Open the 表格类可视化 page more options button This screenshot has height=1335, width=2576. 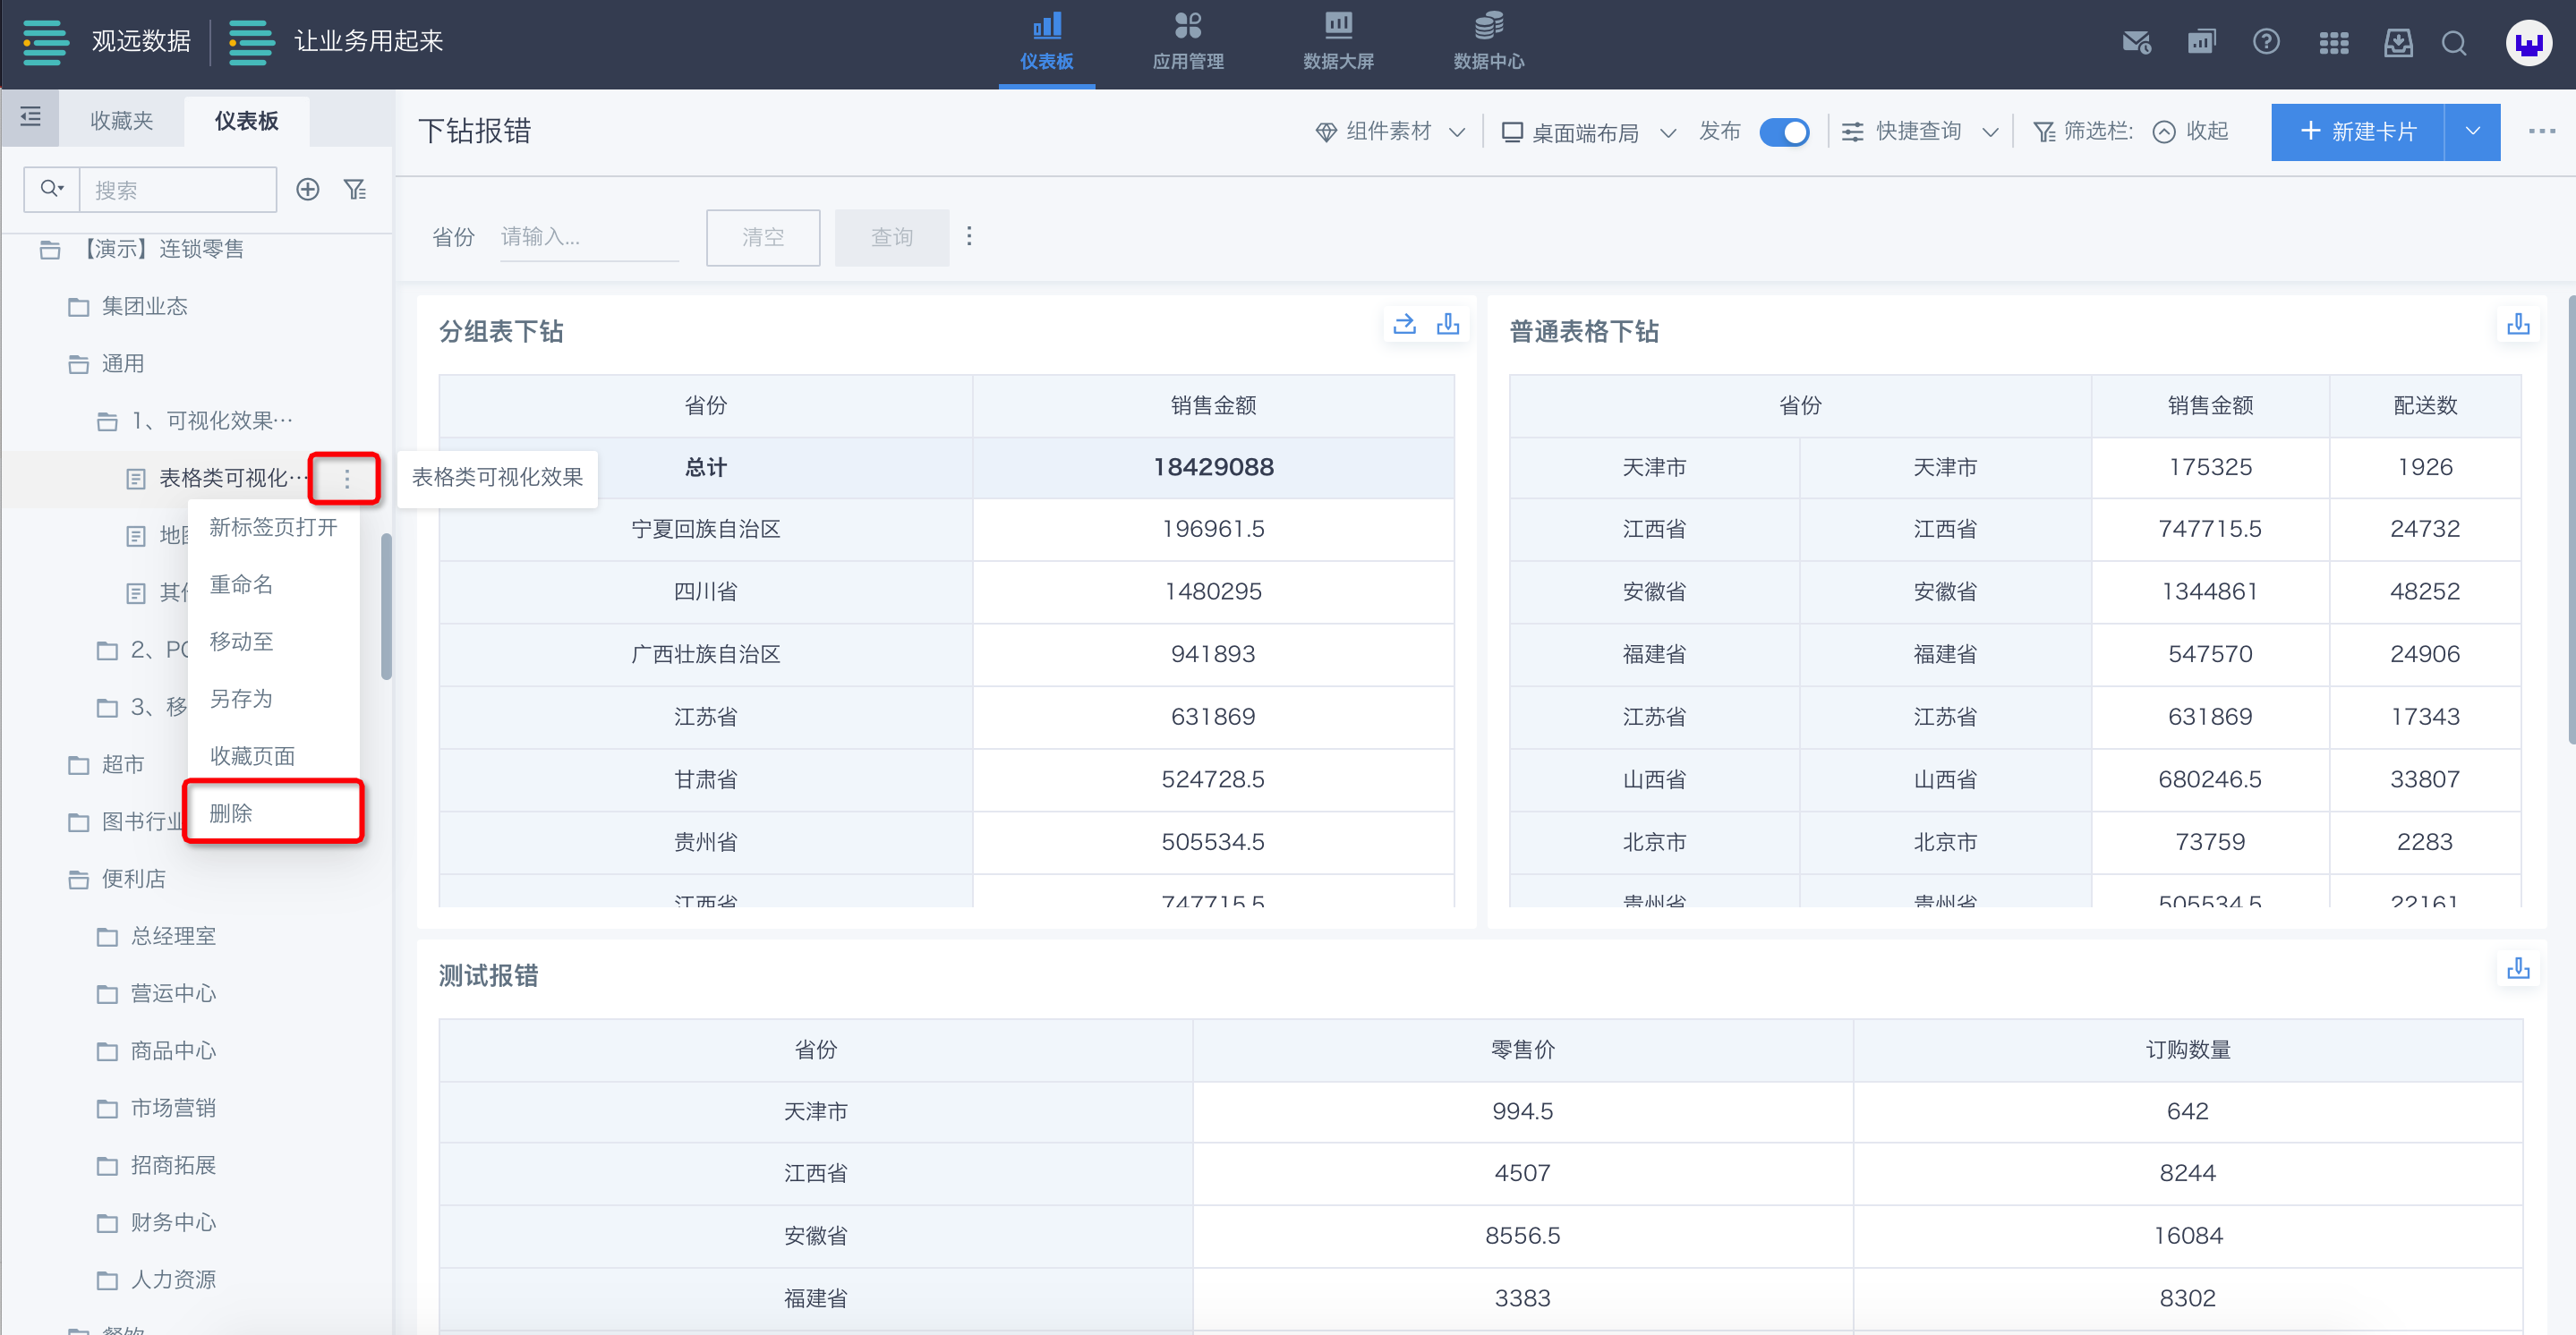[x=346, y=478]
